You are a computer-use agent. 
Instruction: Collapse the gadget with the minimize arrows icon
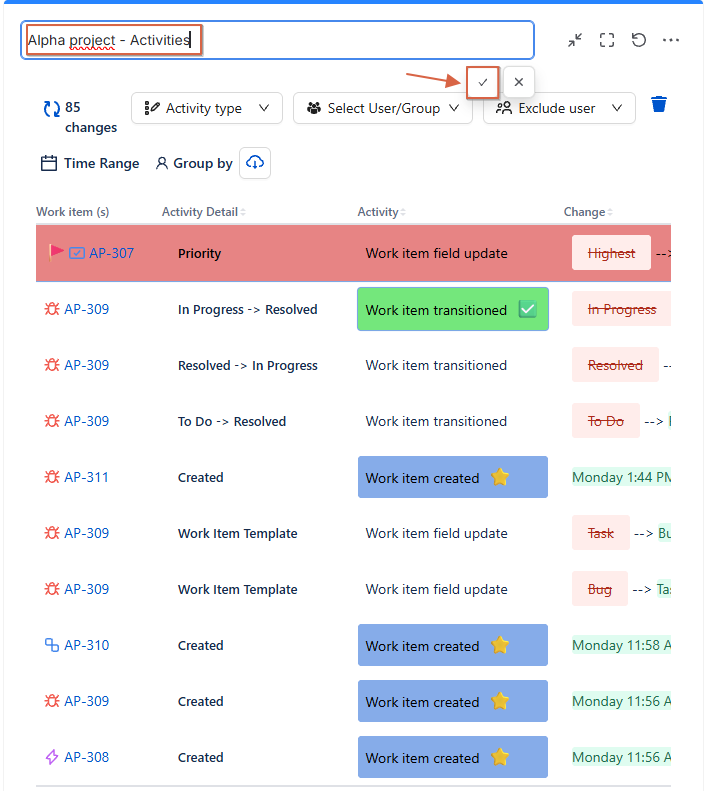(x=575, y=40)
